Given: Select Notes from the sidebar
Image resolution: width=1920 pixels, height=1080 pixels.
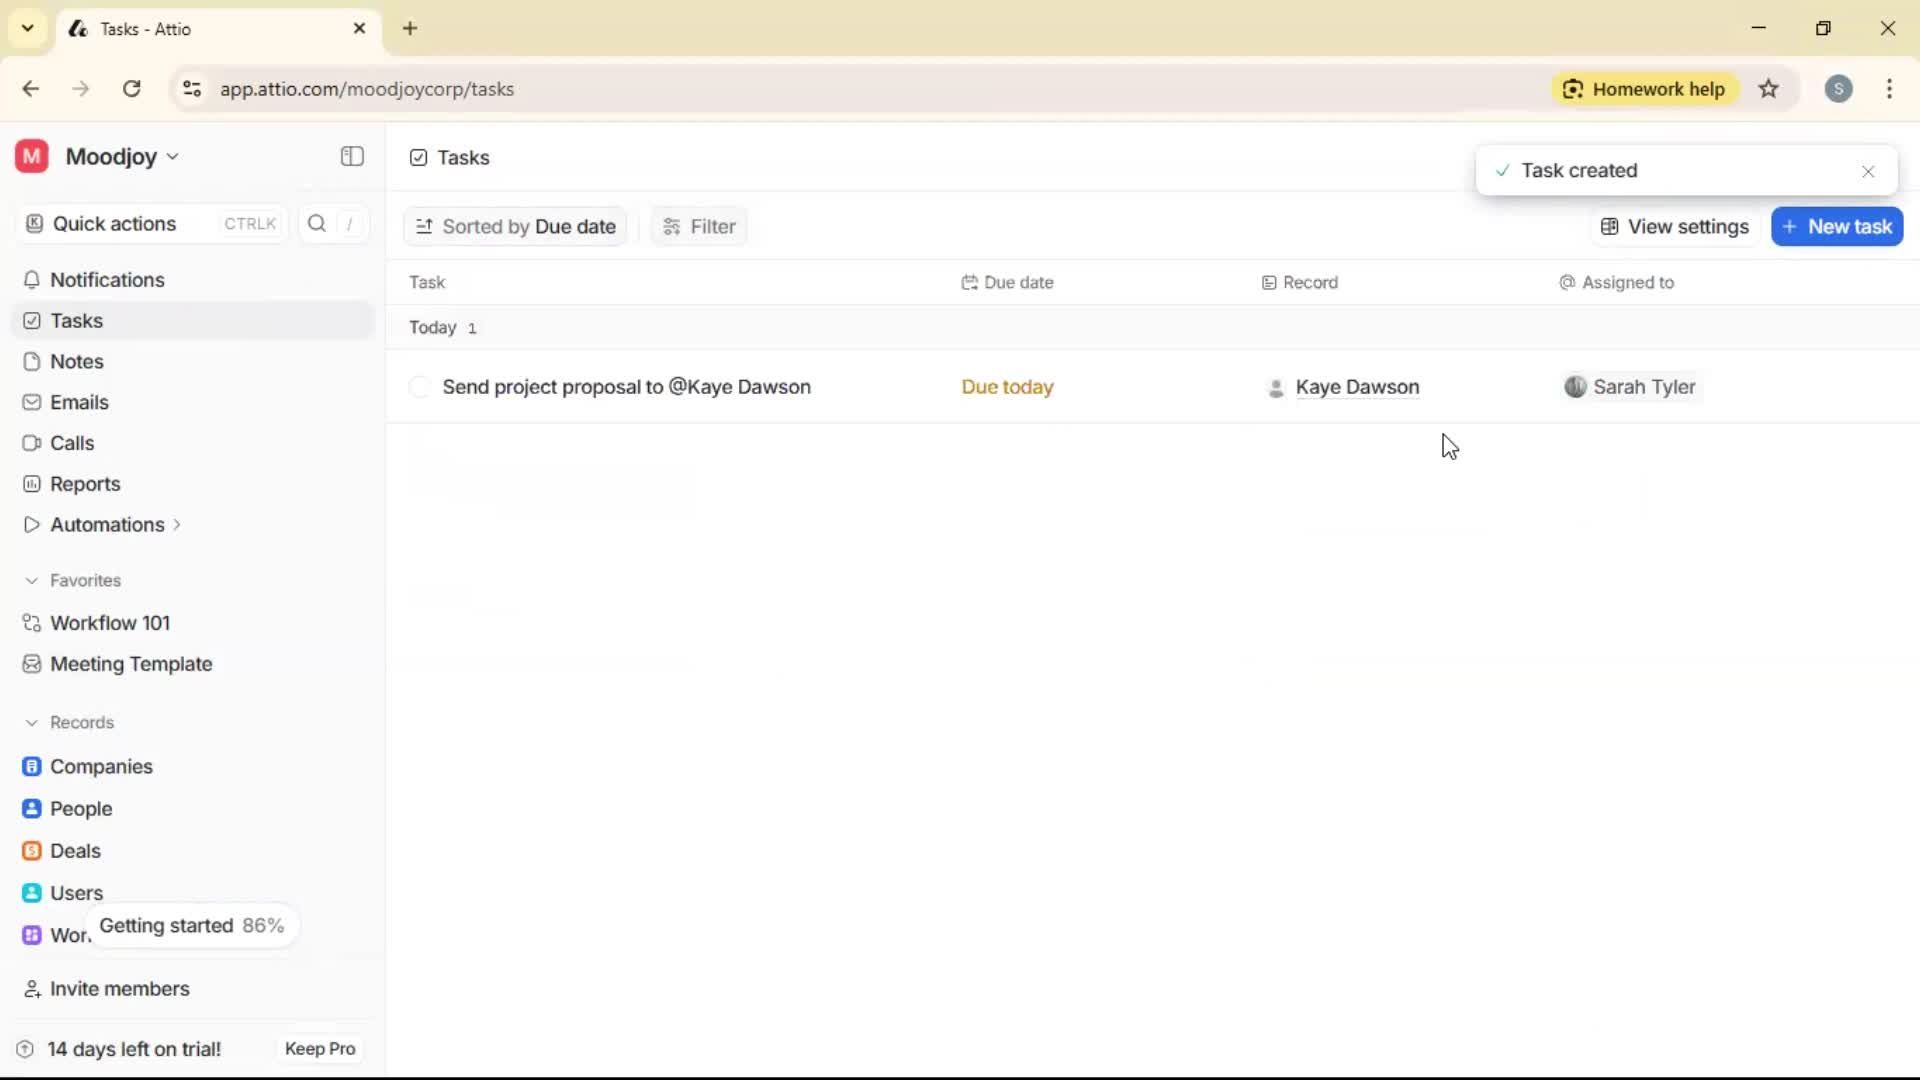Looking at the screenshot, I should [x=75, y=361].
